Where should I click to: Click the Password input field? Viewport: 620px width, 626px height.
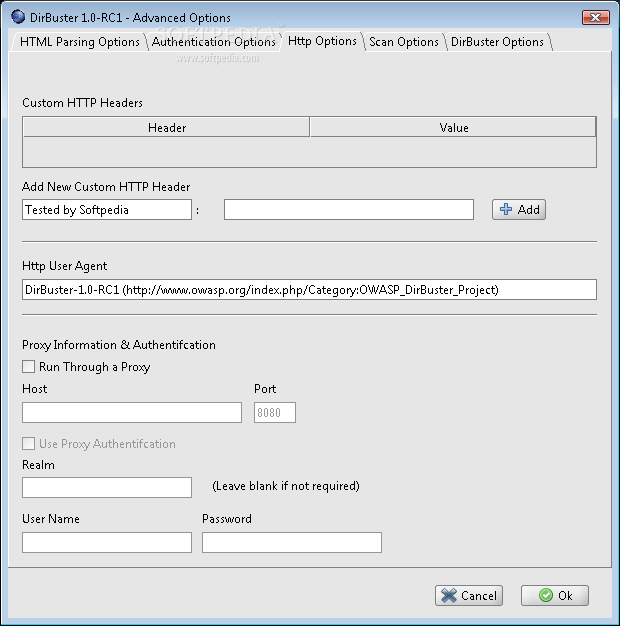[292, 543]
